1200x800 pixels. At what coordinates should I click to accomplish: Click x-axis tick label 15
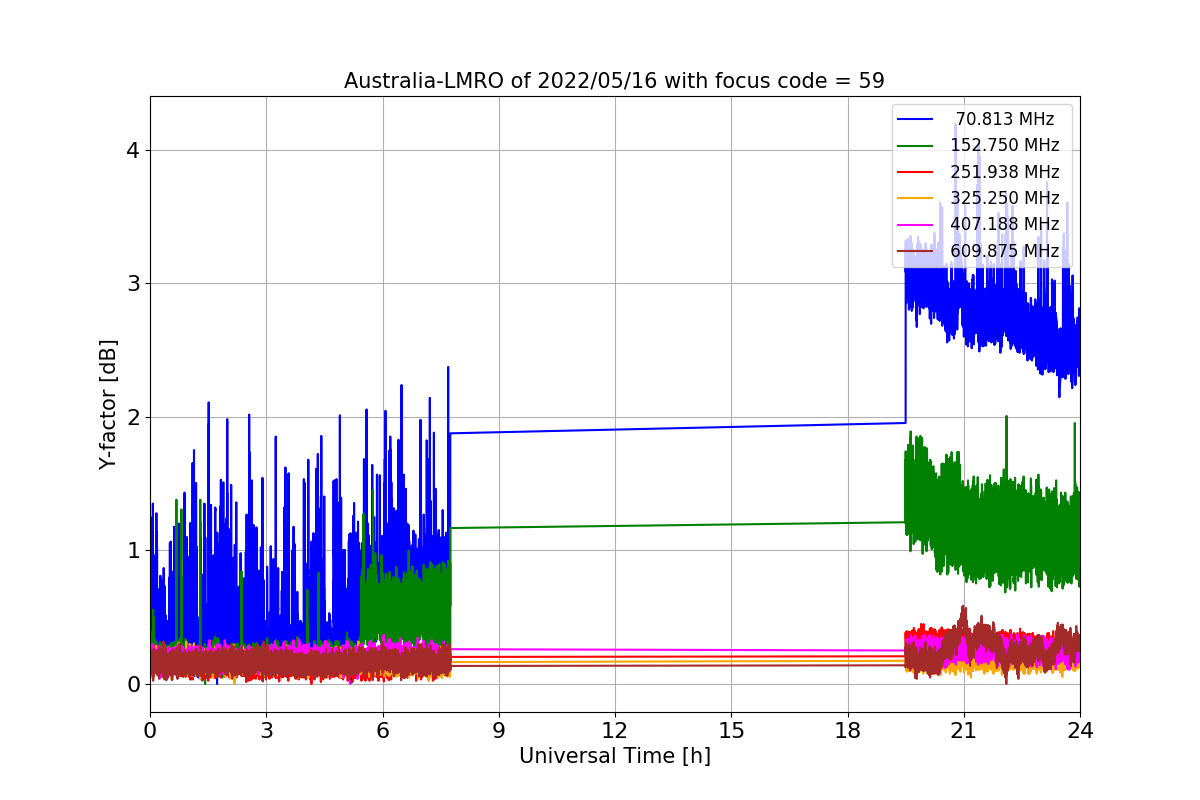(x=731, y=730)
